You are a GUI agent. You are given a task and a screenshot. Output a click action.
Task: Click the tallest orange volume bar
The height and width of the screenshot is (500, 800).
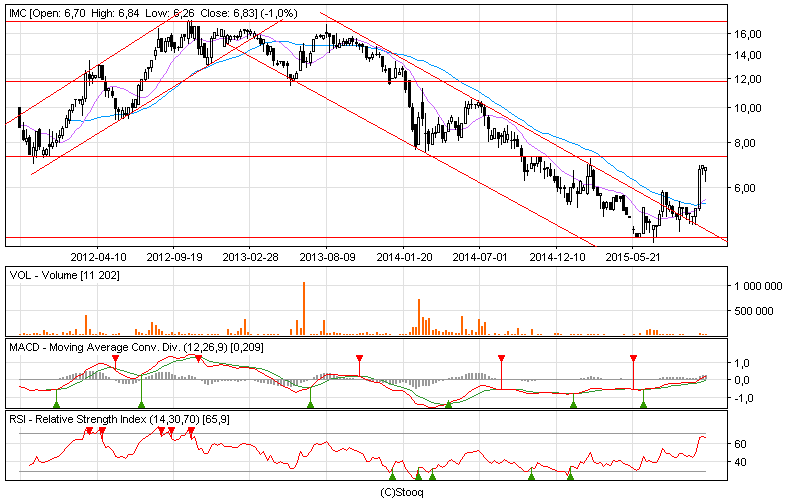[304, 308]
